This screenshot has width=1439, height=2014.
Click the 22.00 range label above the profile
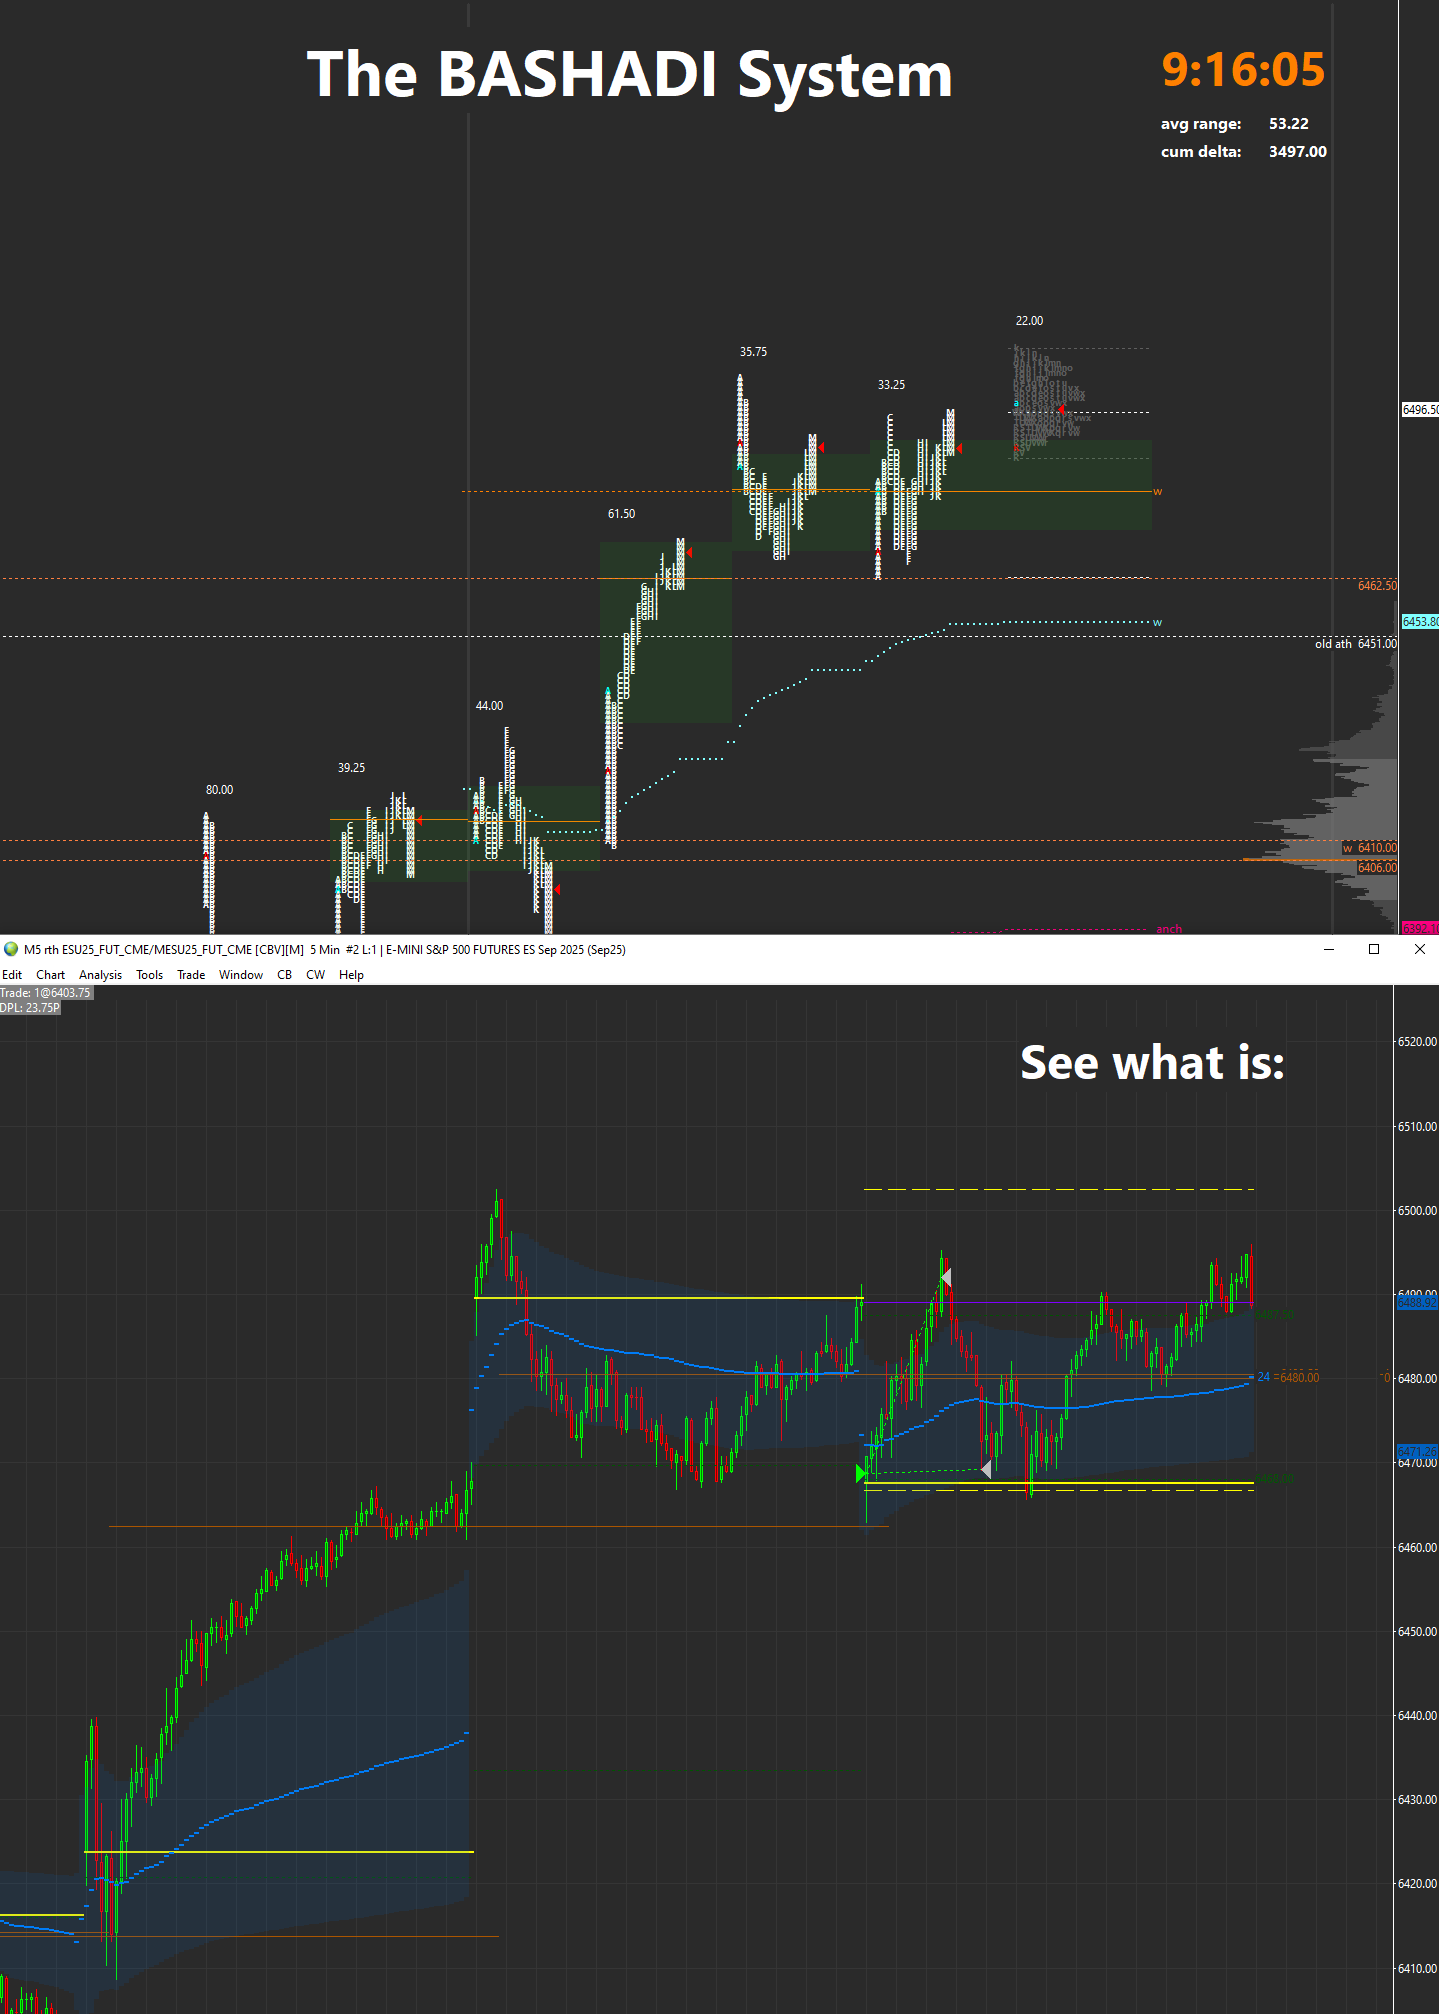pyautogui.click(x=1029, y=321)
